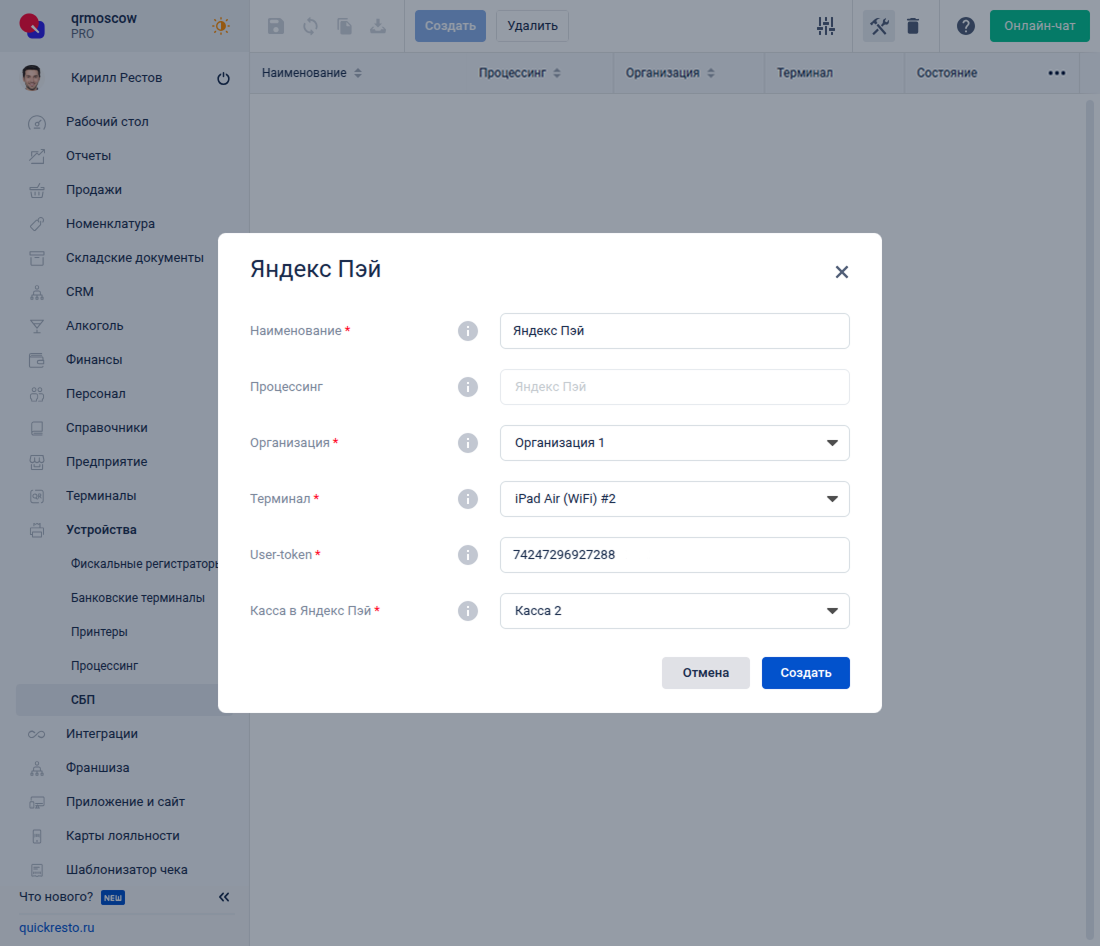Open the quickresto.ru link
The image size is (1100, 946).
[57, 928]
